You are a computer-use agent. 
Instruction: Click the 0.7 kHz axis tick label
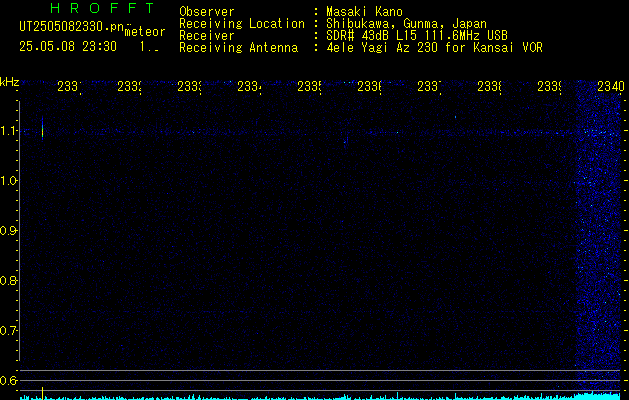(x=8, y=331)
